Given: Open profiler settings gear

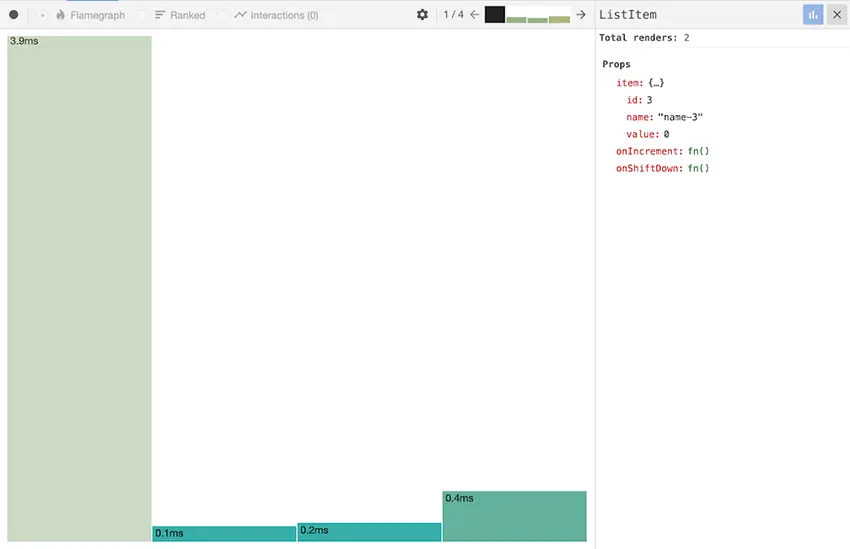Looking at the screenshot, I should 422,15.
